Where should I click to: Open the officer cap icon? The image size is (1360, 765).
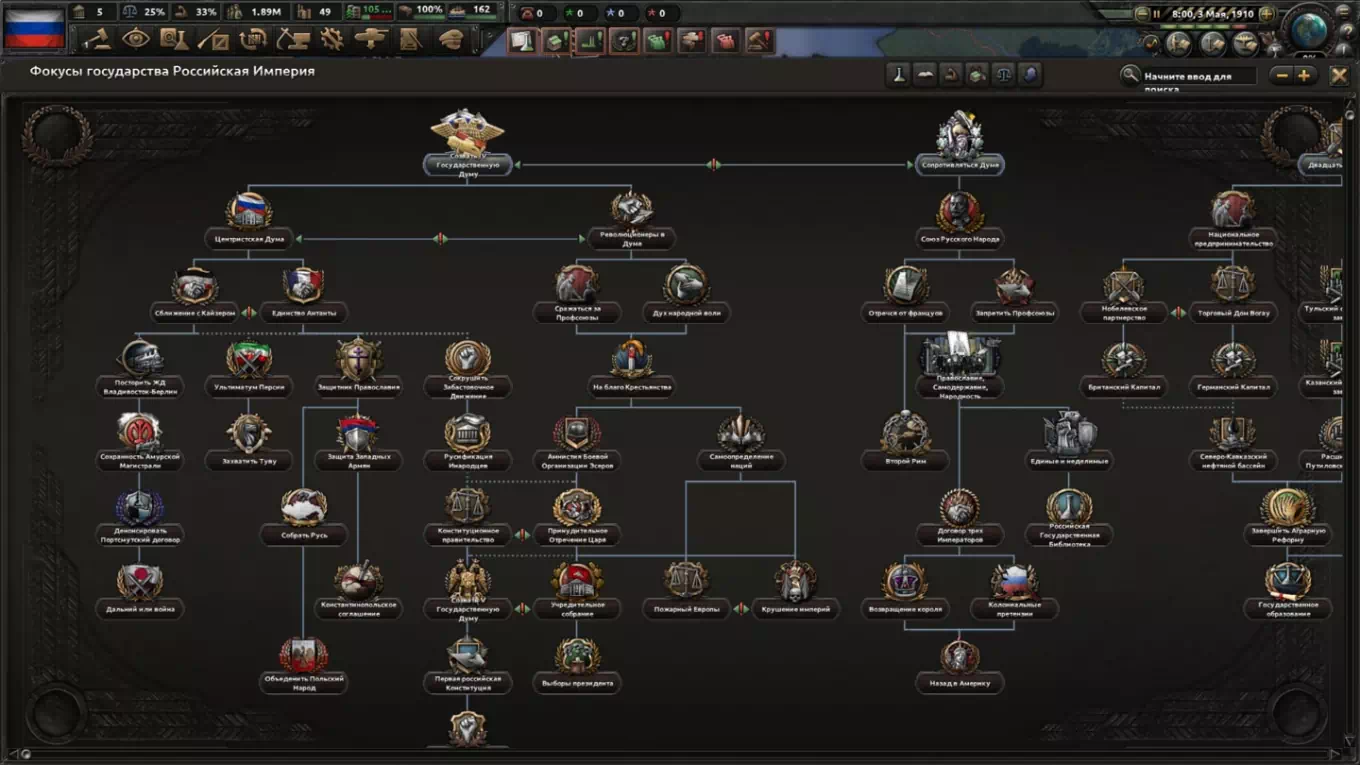450,39
